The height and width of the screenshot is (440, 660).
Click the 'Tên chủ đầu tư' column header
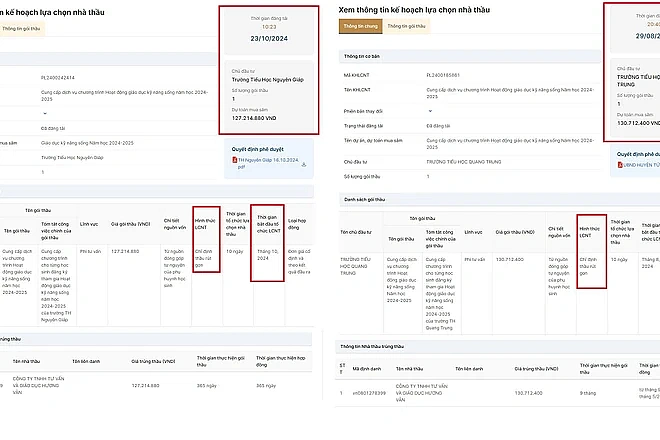pyautogui.click(x=356, y=232)
